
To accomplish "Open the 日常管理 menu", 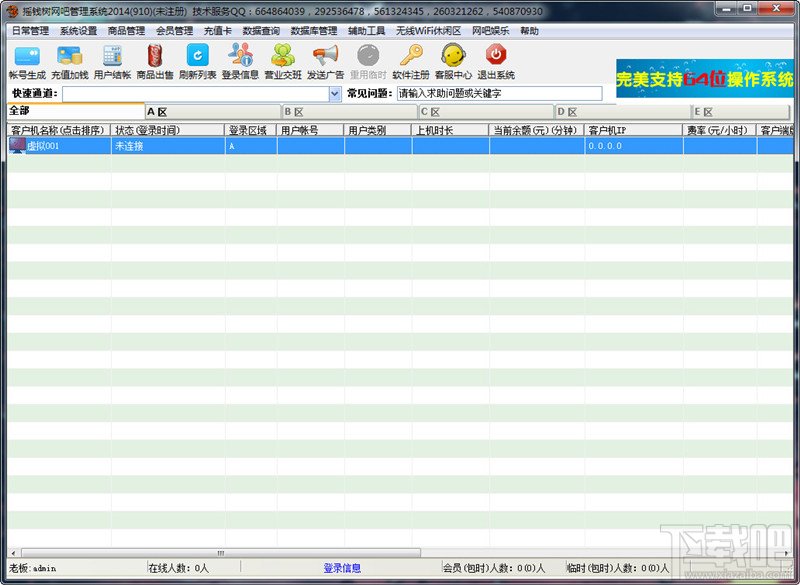I will point(31,31).
